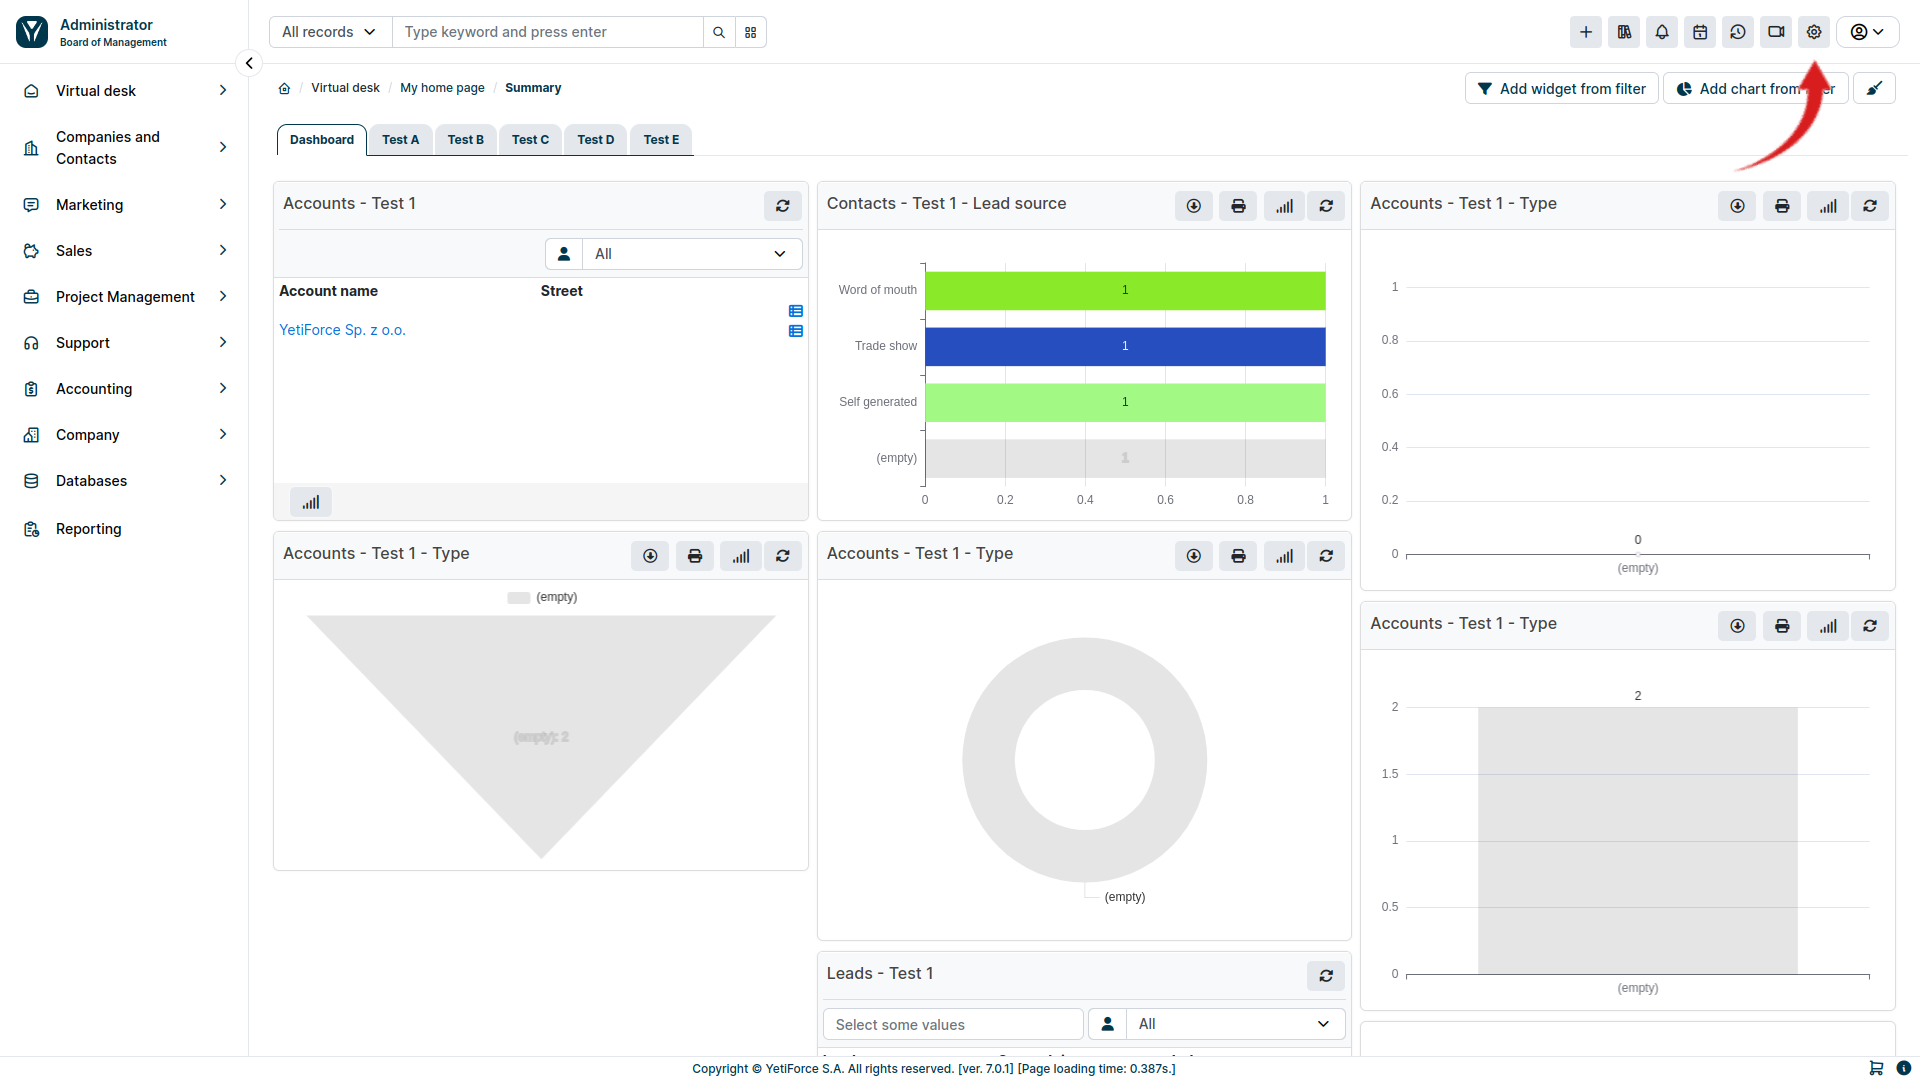Click chart icon at bottom of Accounts - Test 1 widget
The width and height of the screenshot is (1920, 1080).
coord(311,502)
